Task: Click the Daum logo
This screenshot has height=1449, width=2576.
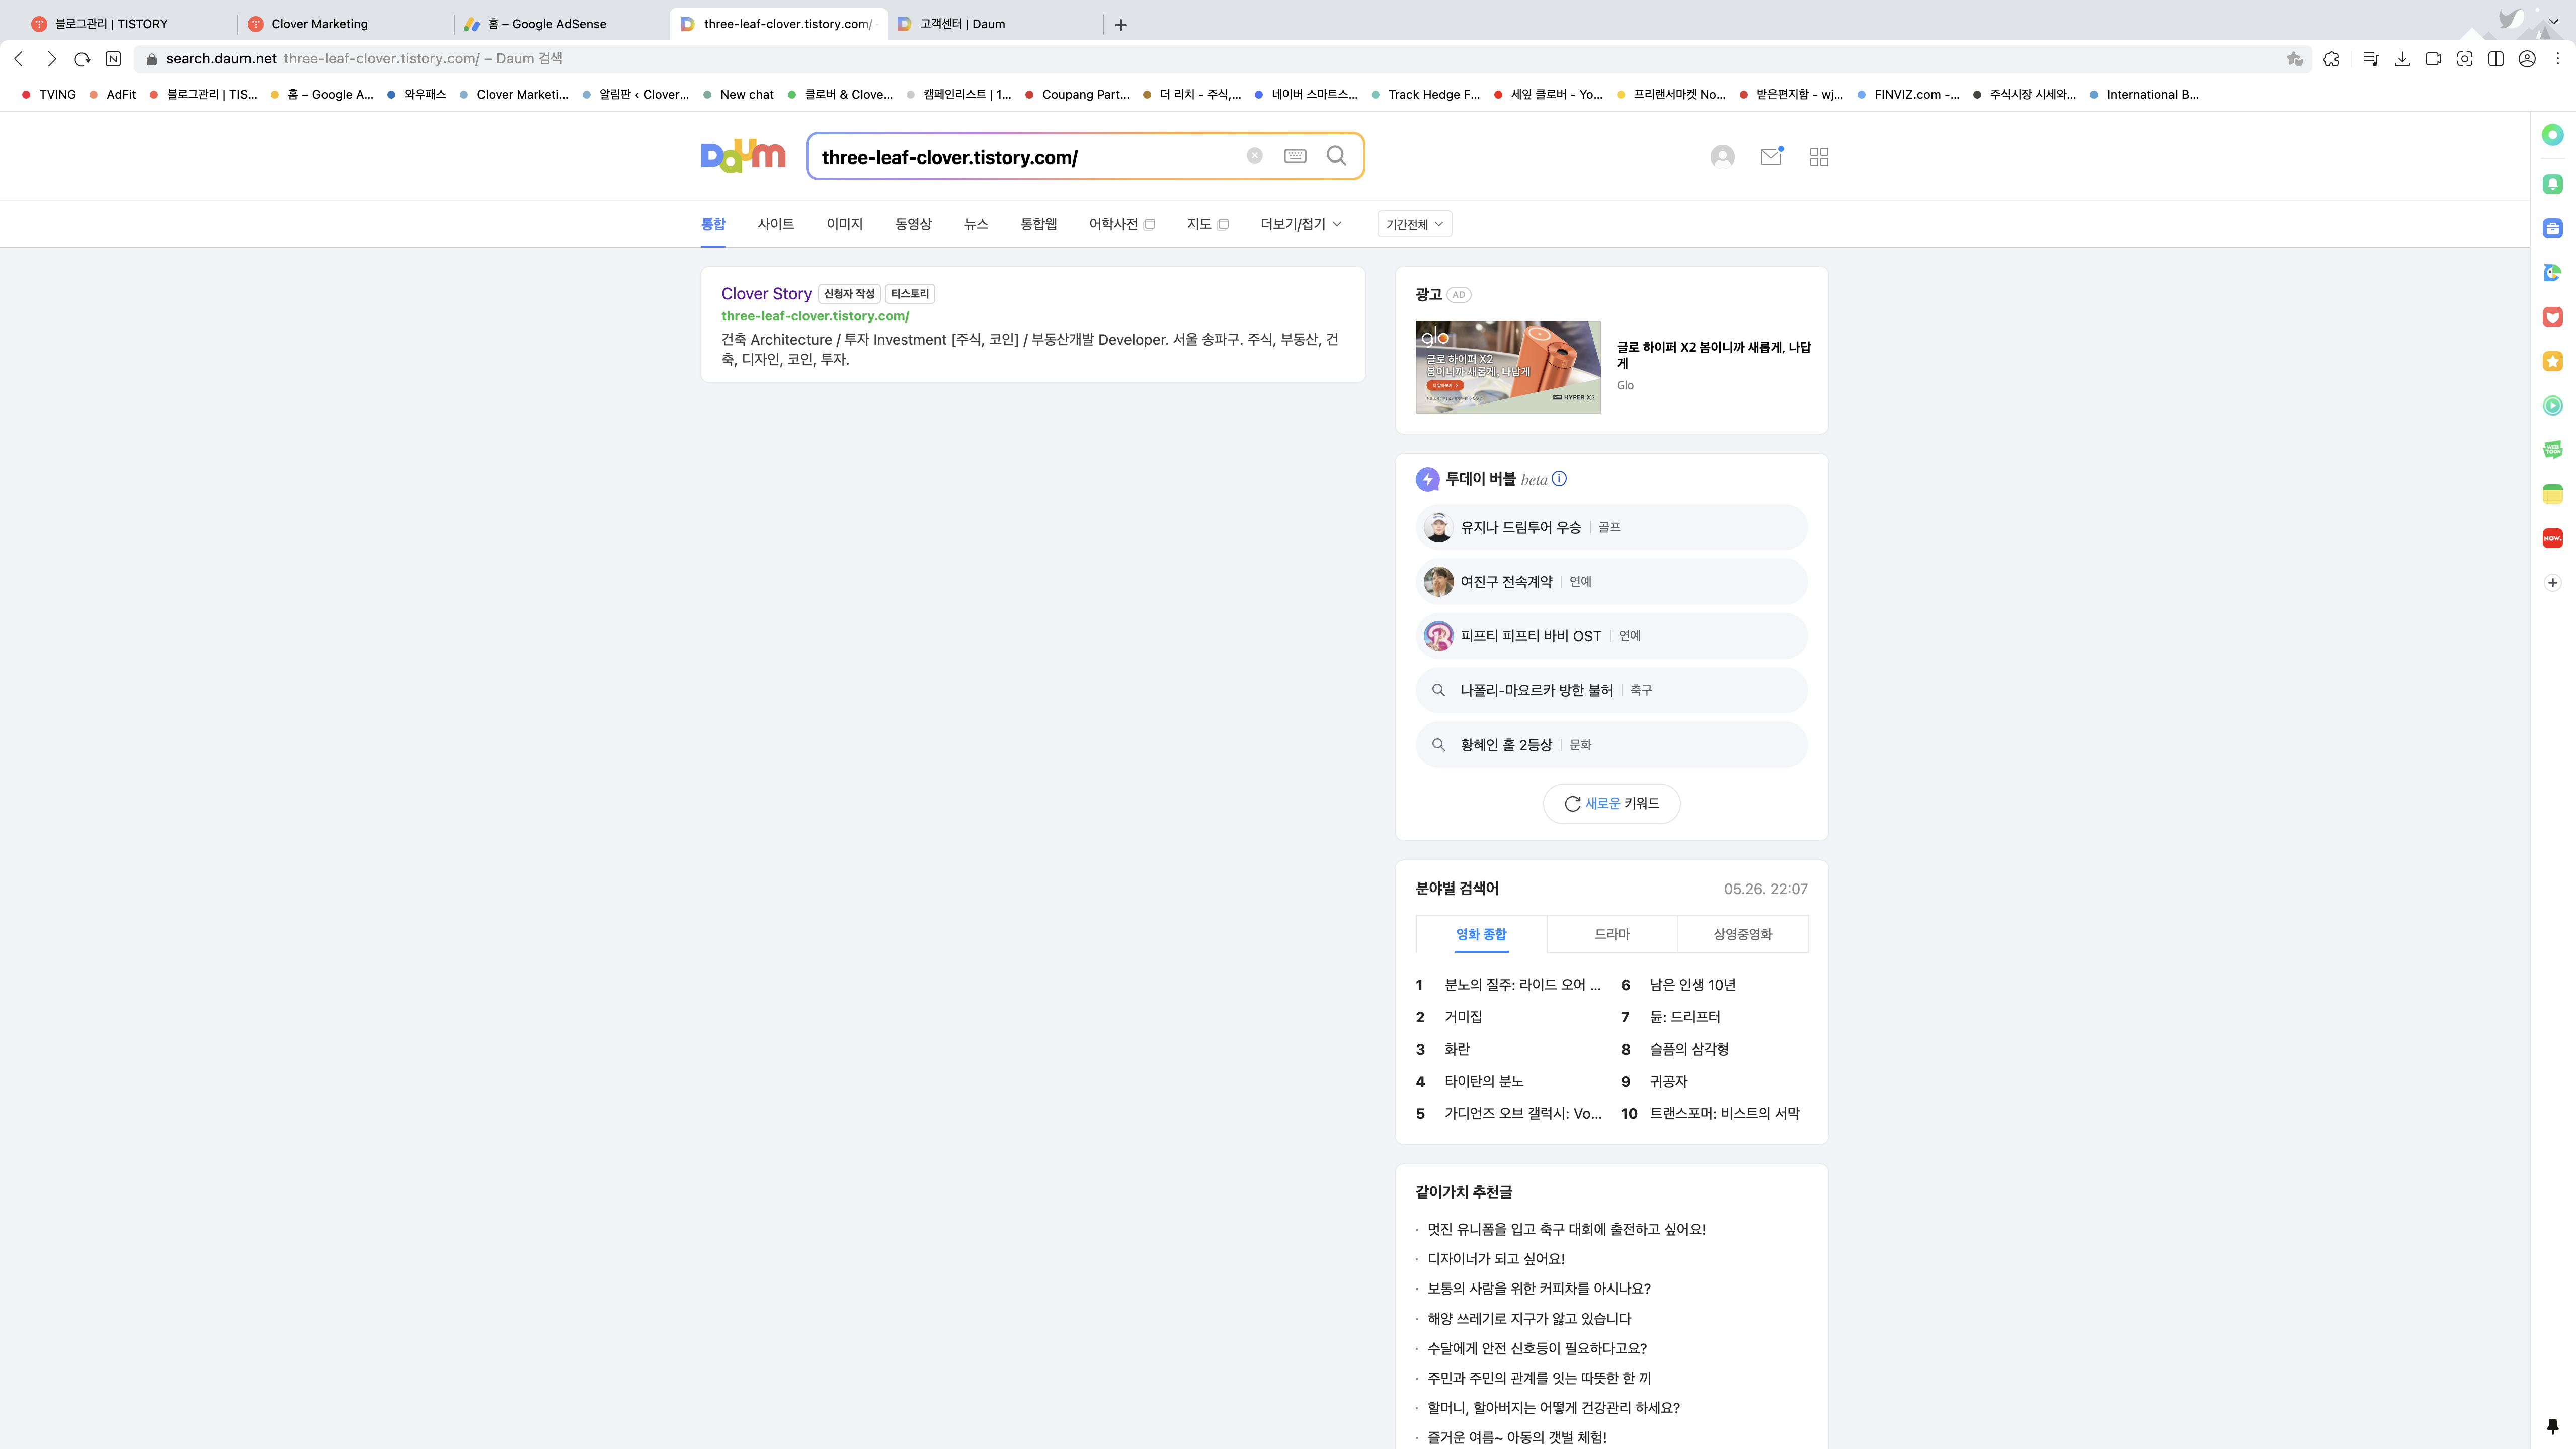Action: 743,156
